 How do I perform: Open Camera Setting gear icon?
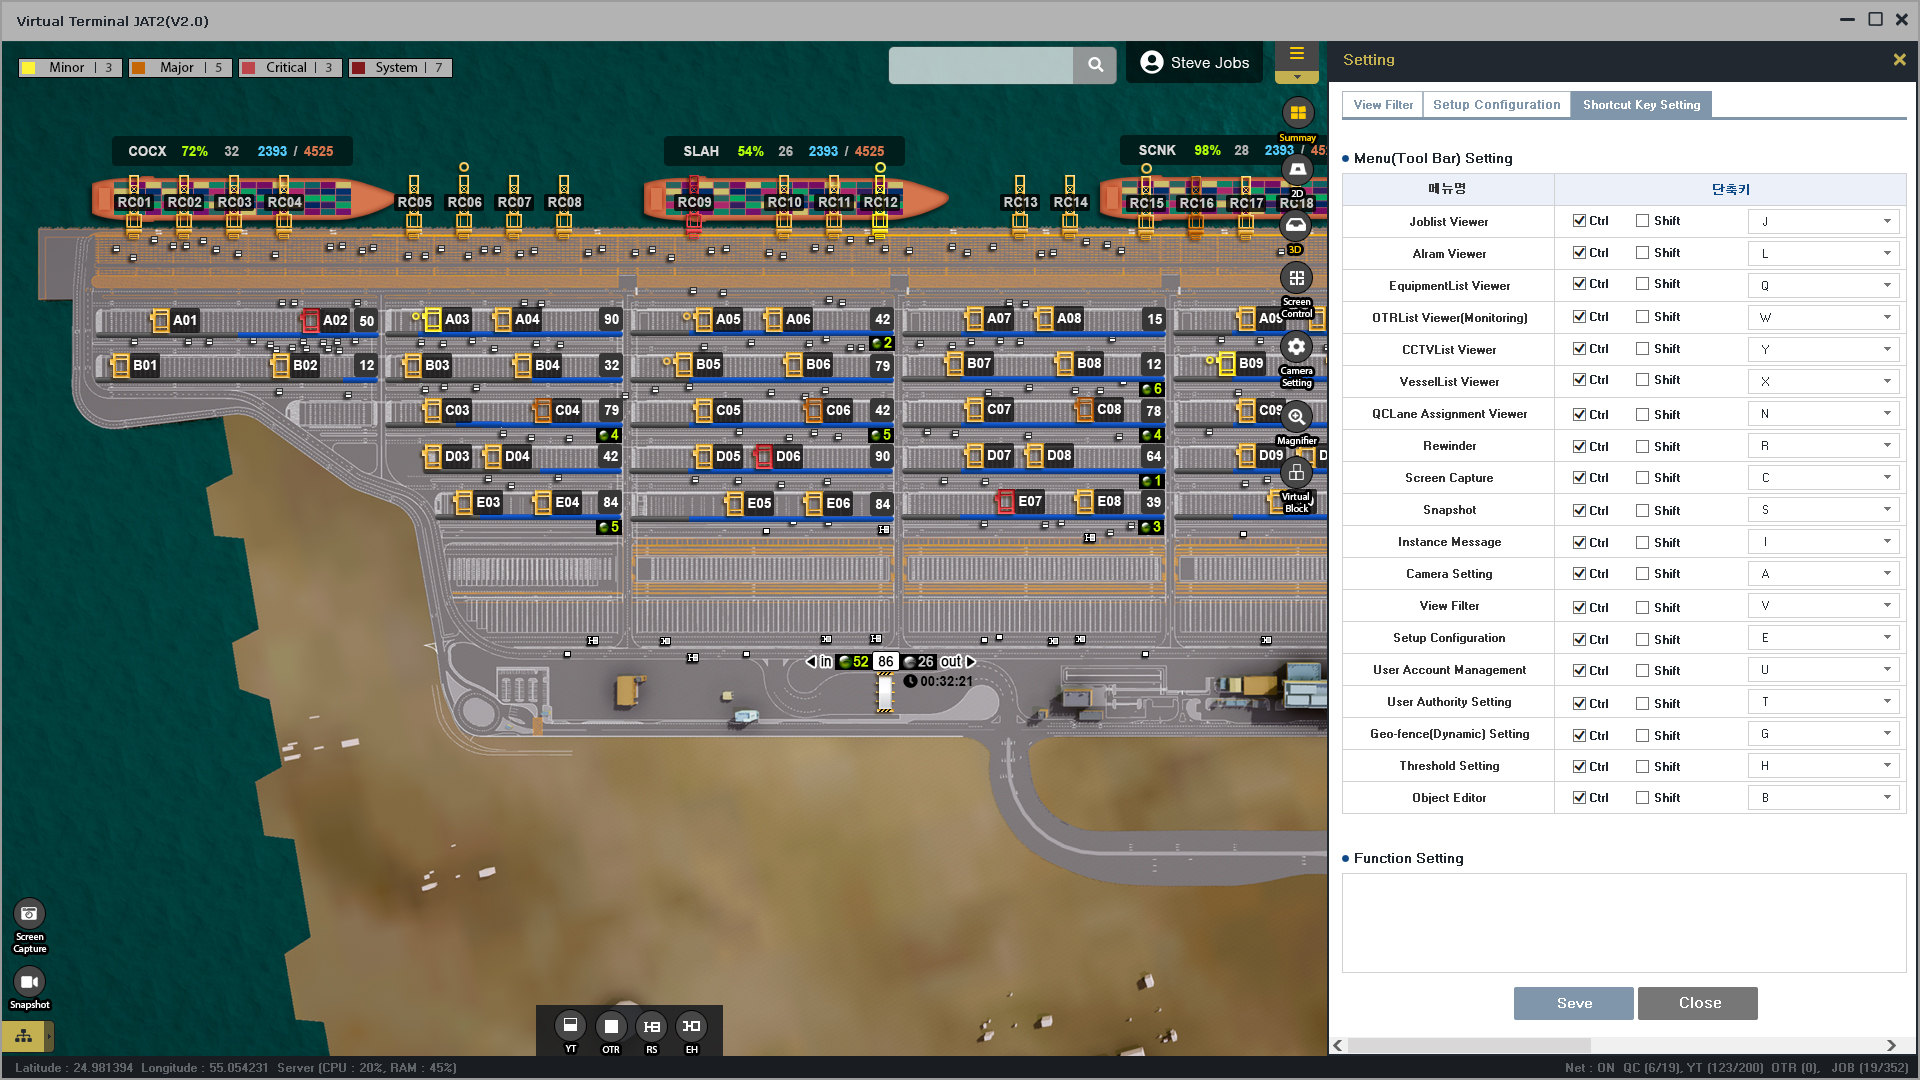tap(1296, 347)
